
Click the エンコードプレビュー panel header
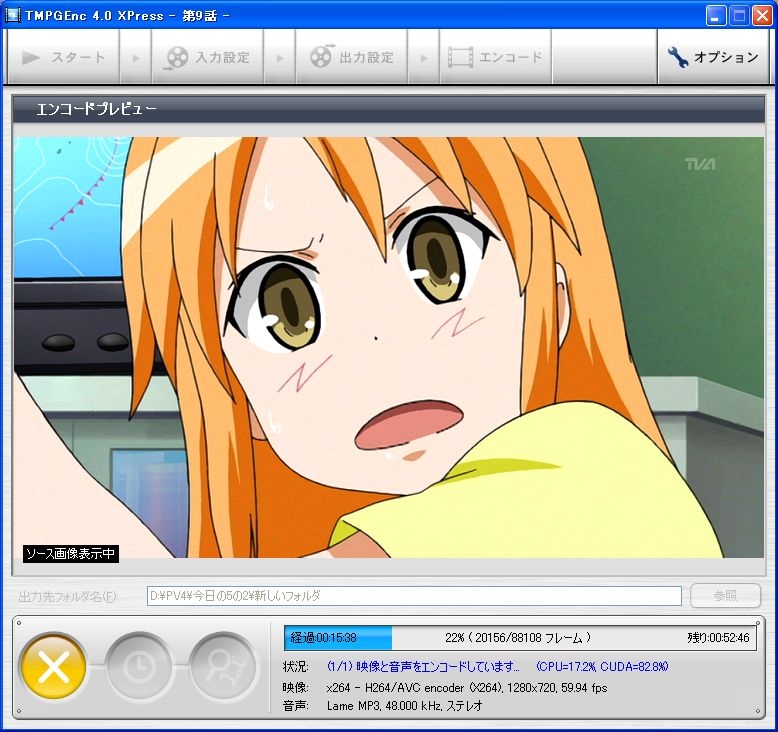pos(389,109)
